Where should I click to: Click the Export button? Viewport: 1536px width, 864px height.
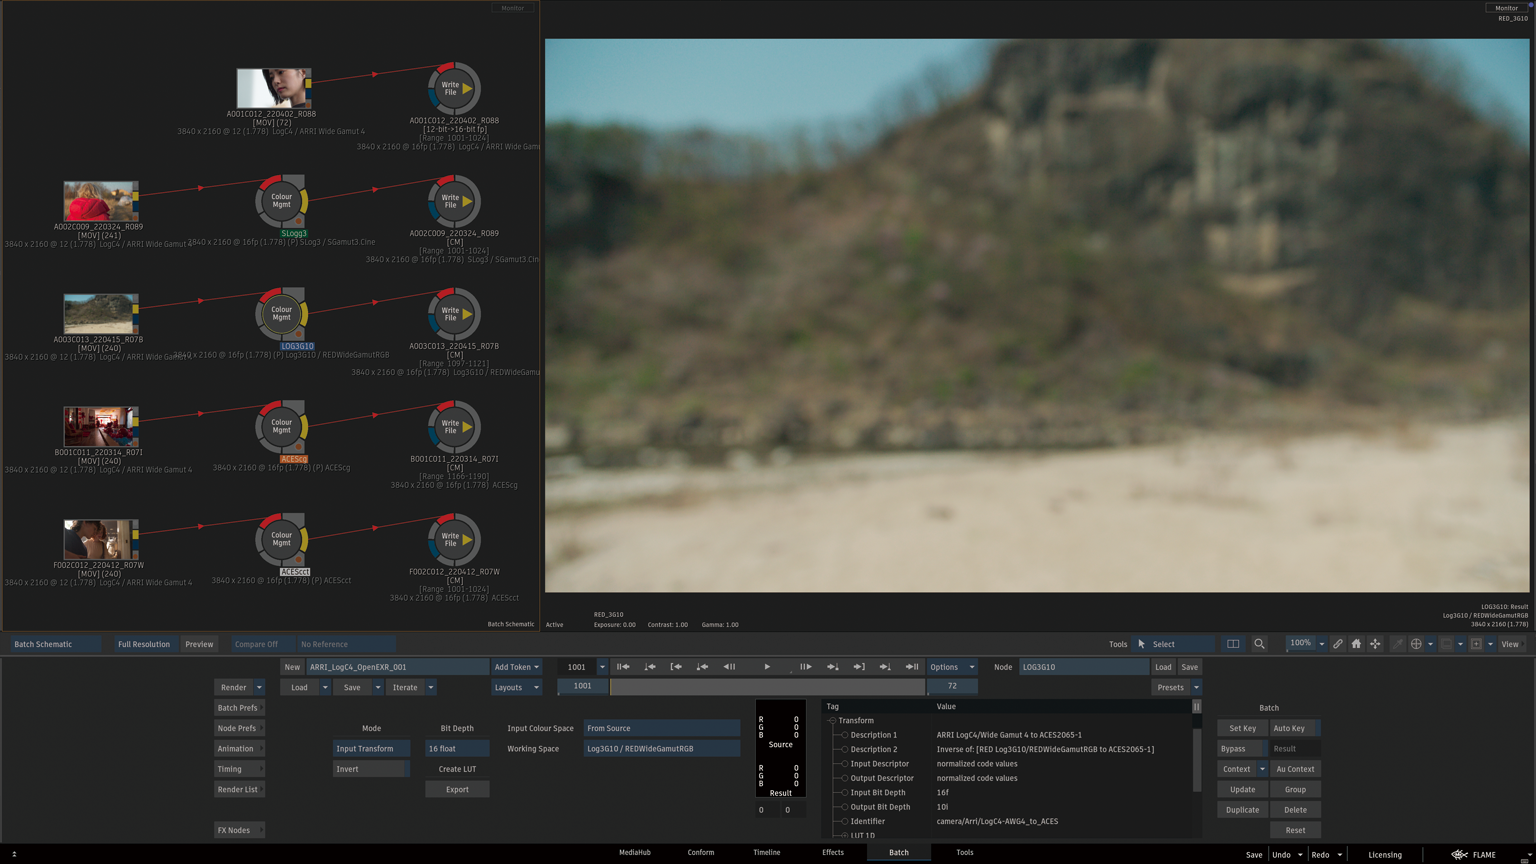pyautogui.click(x=457, y=790)
